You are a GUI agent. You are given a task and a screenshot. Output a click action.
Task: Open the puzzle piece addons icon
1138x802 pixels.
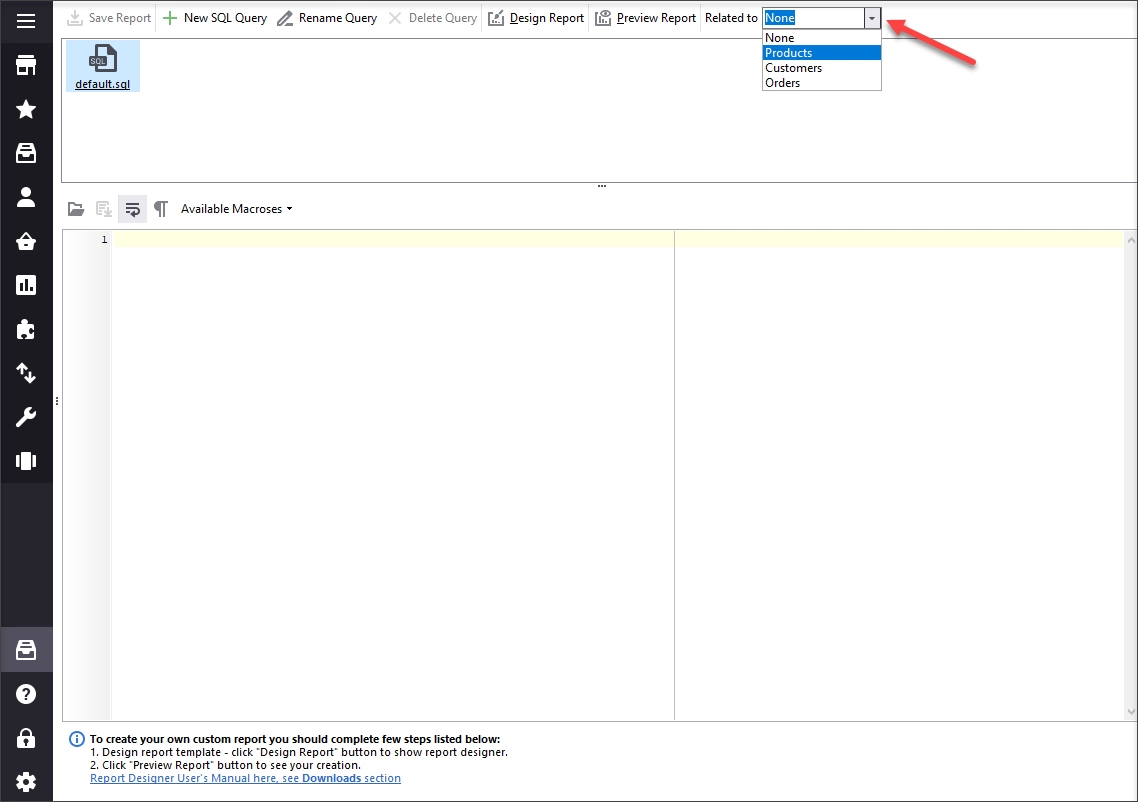[26, 330]
